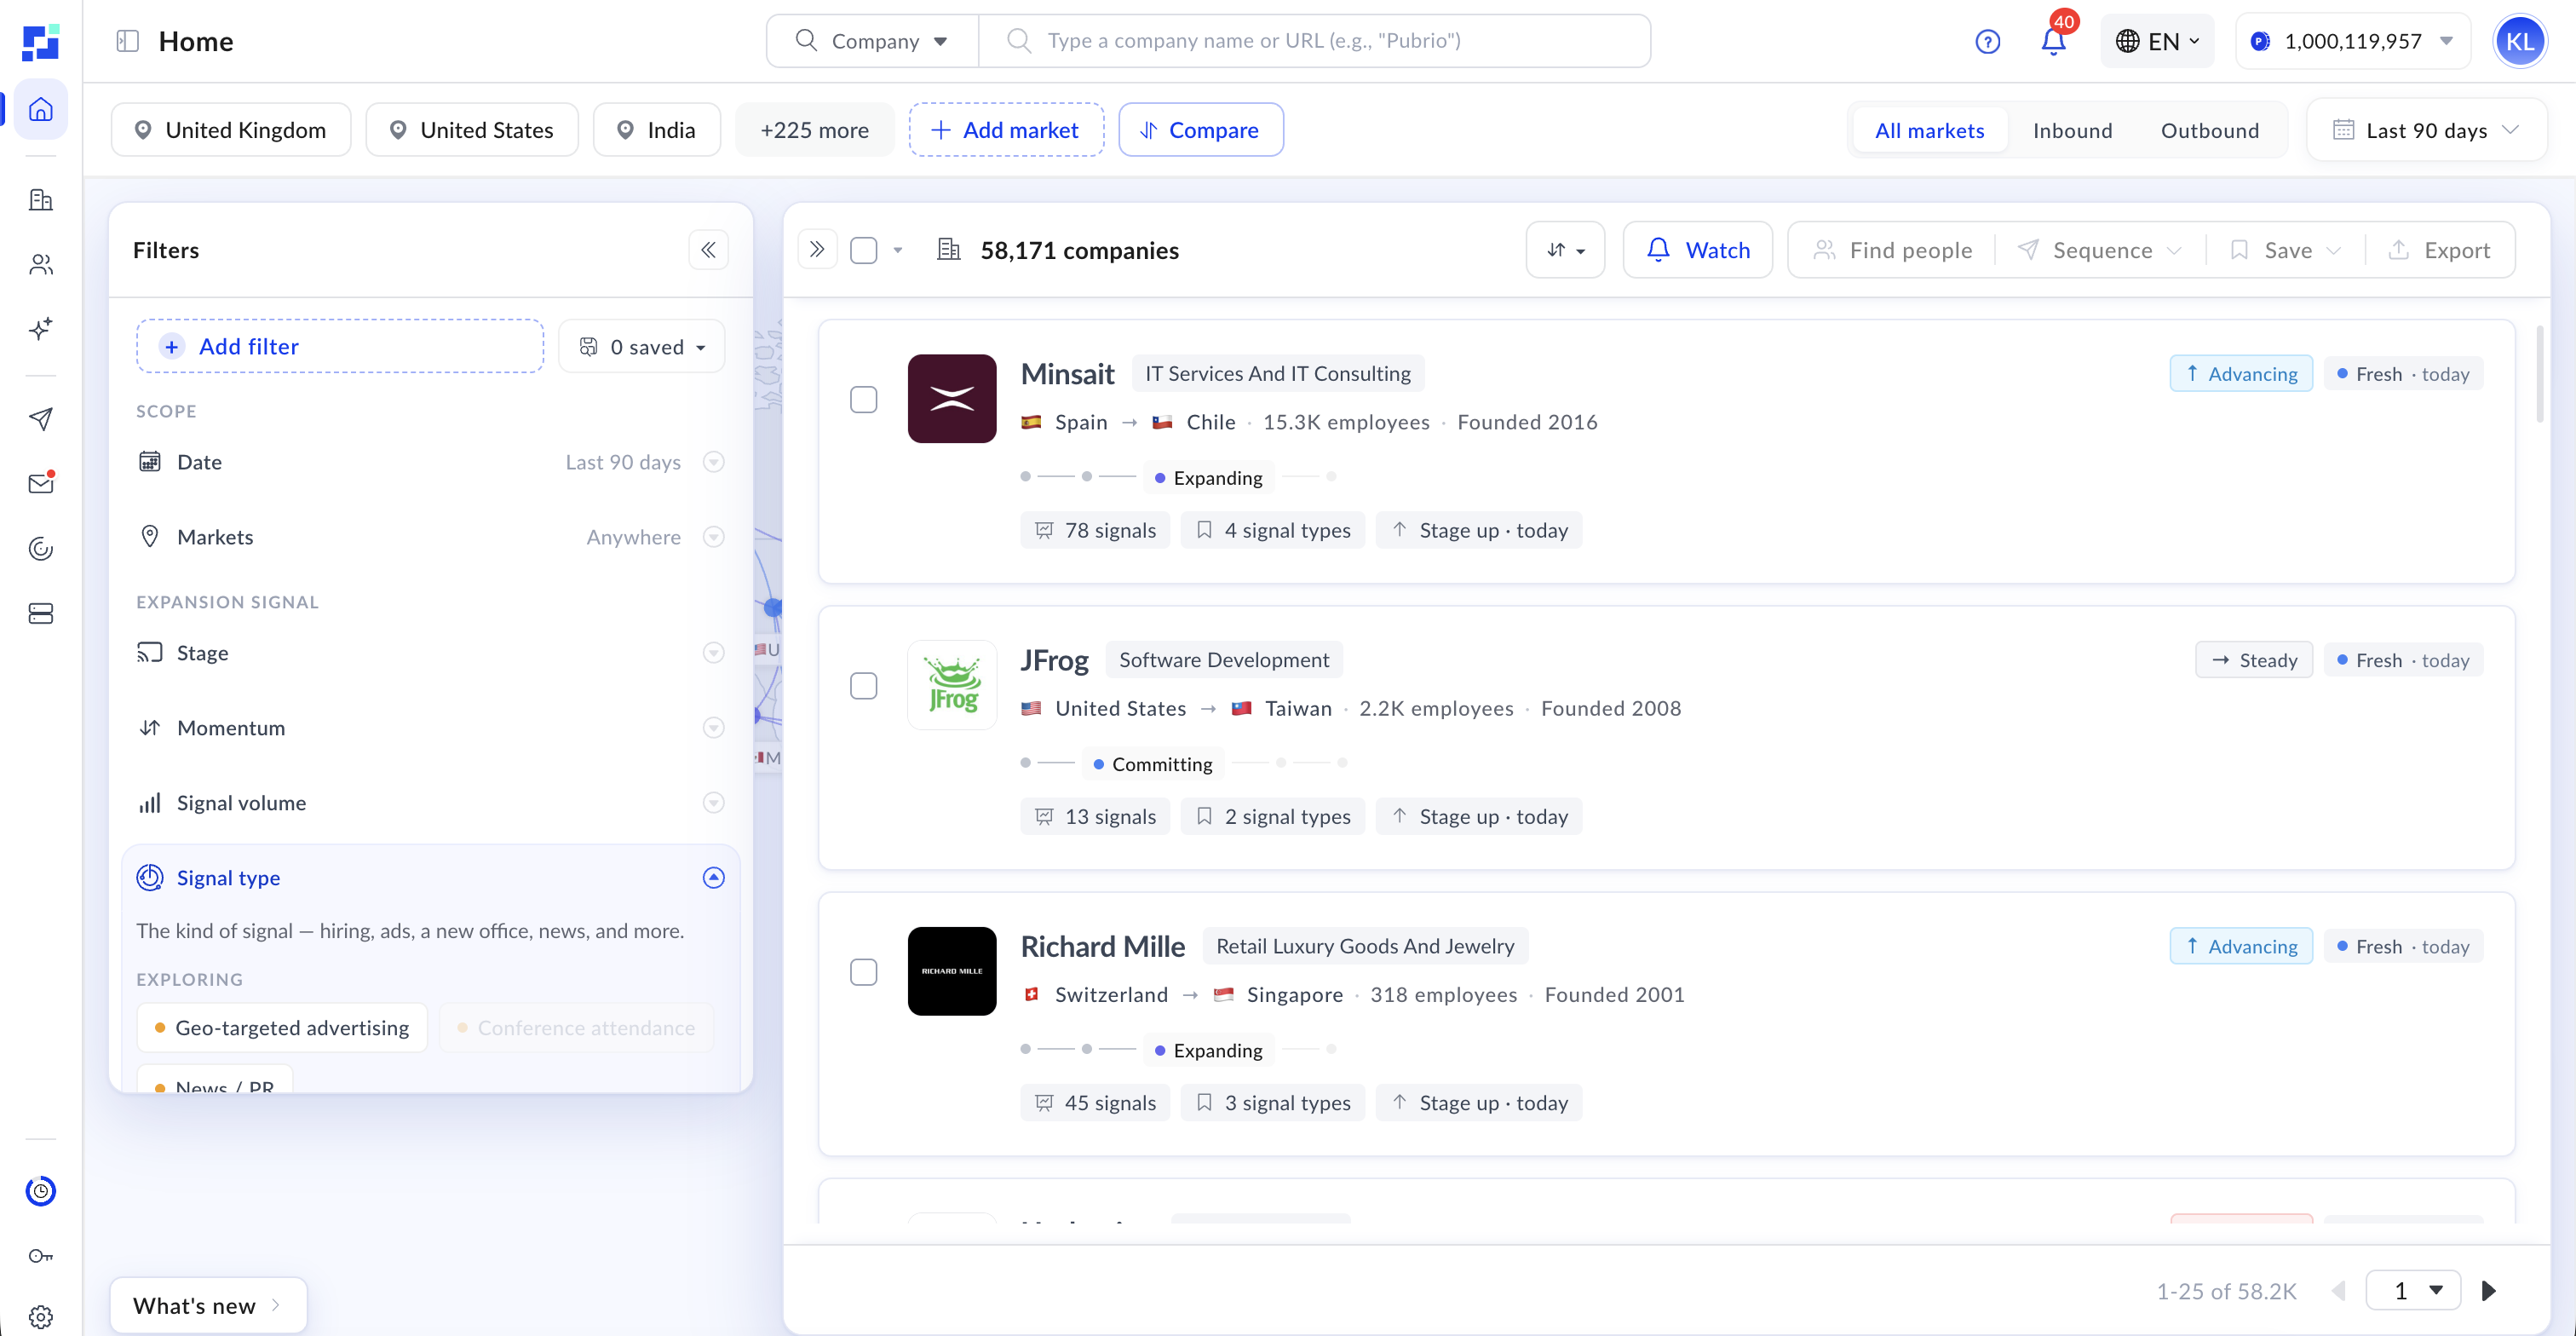This screenshot has height=1336, width=2576.
Task: Open the settings gear in sidebar
Action: (41, 1317)
